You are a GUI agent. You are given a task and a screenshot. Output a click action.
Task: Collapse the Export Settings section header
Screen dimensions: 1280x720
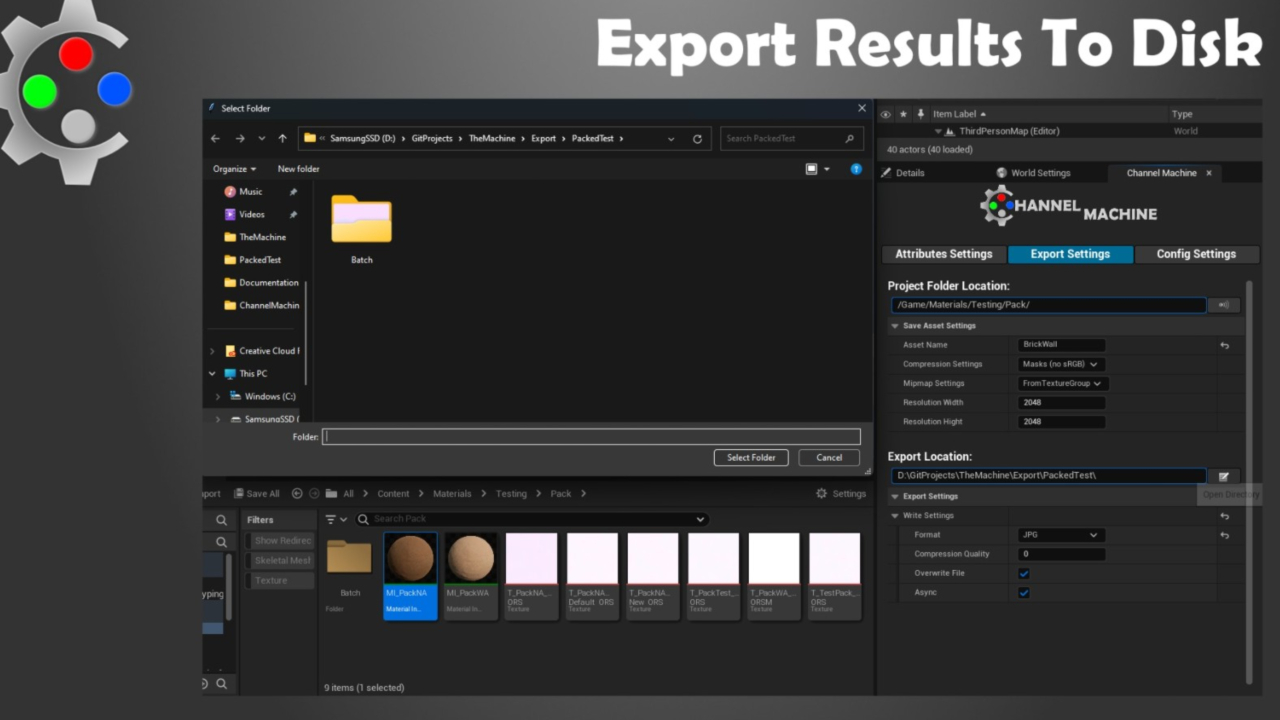[895, 496]
